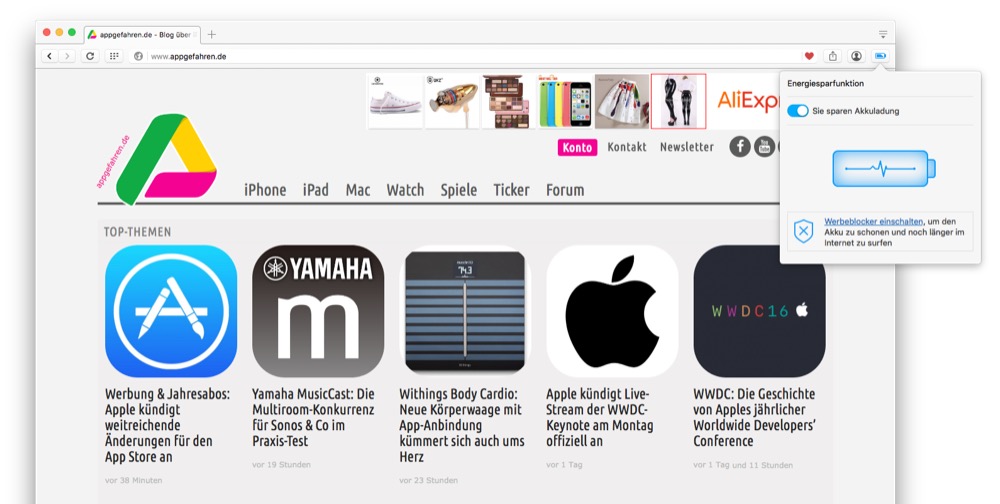Click the 'Werbeblocker einschalten' link

pyautogui.click(x=873, y=221)
